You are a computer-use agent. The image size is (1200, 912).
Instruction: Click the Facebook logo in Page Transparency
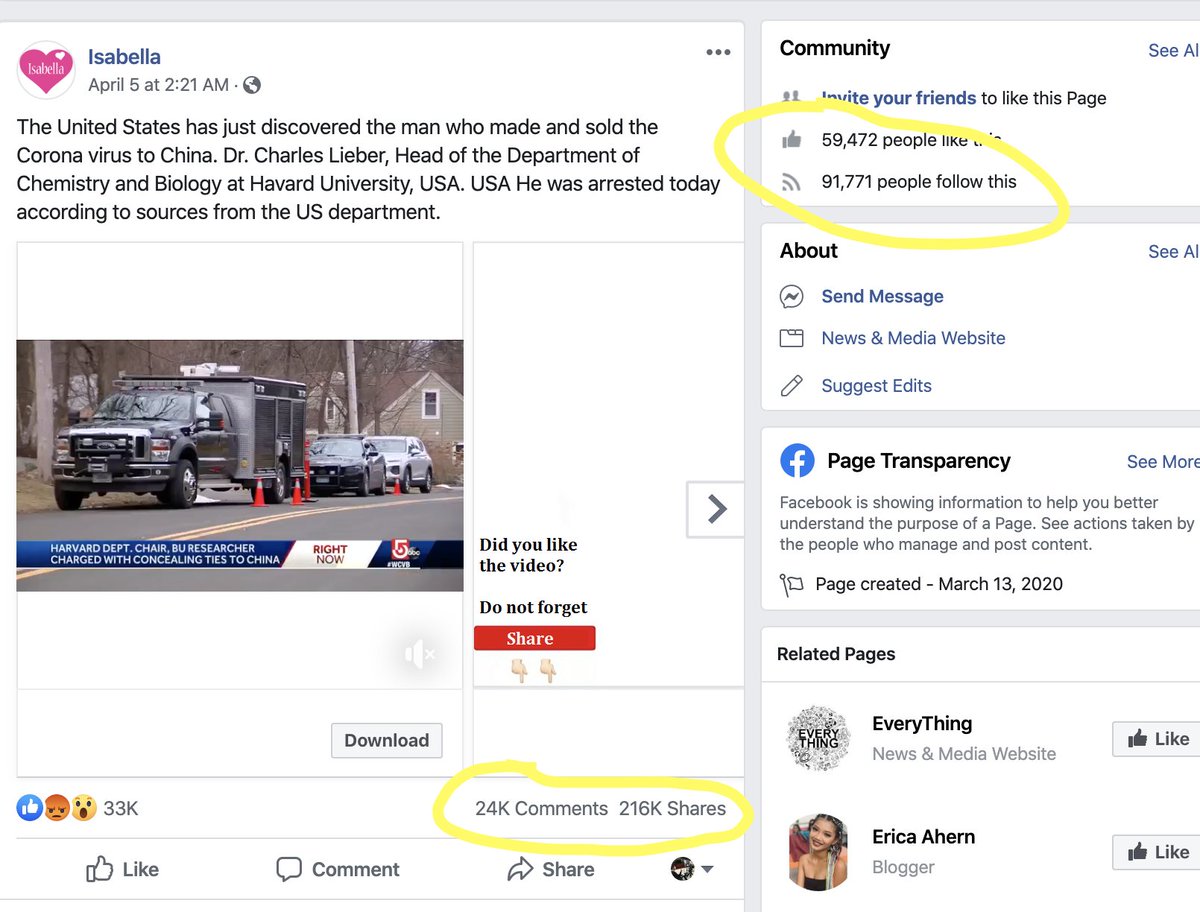tap(797, 461)
